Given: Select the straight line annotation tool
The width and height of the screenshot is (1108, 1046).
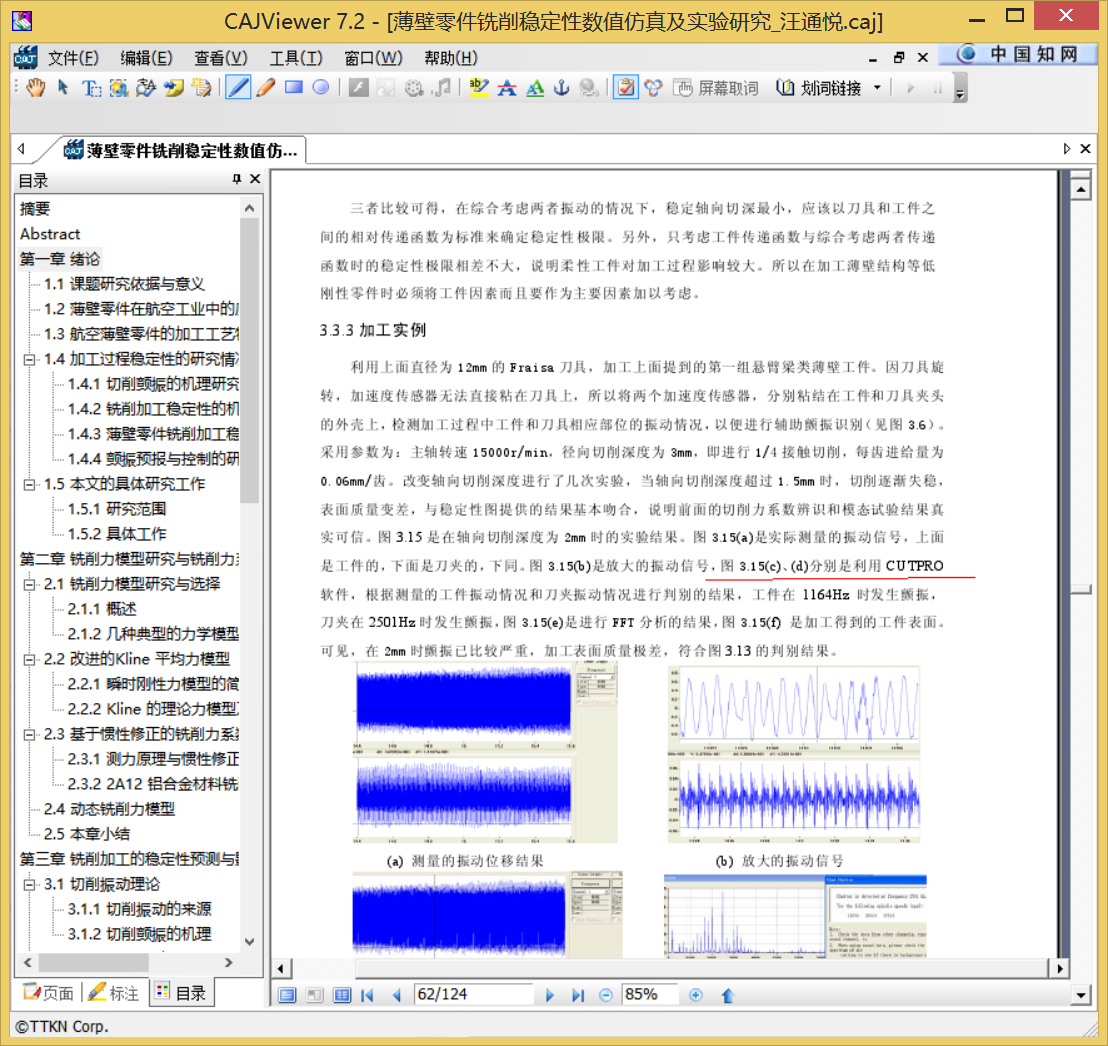Looking at the screenshot, I should coord(238,88).
